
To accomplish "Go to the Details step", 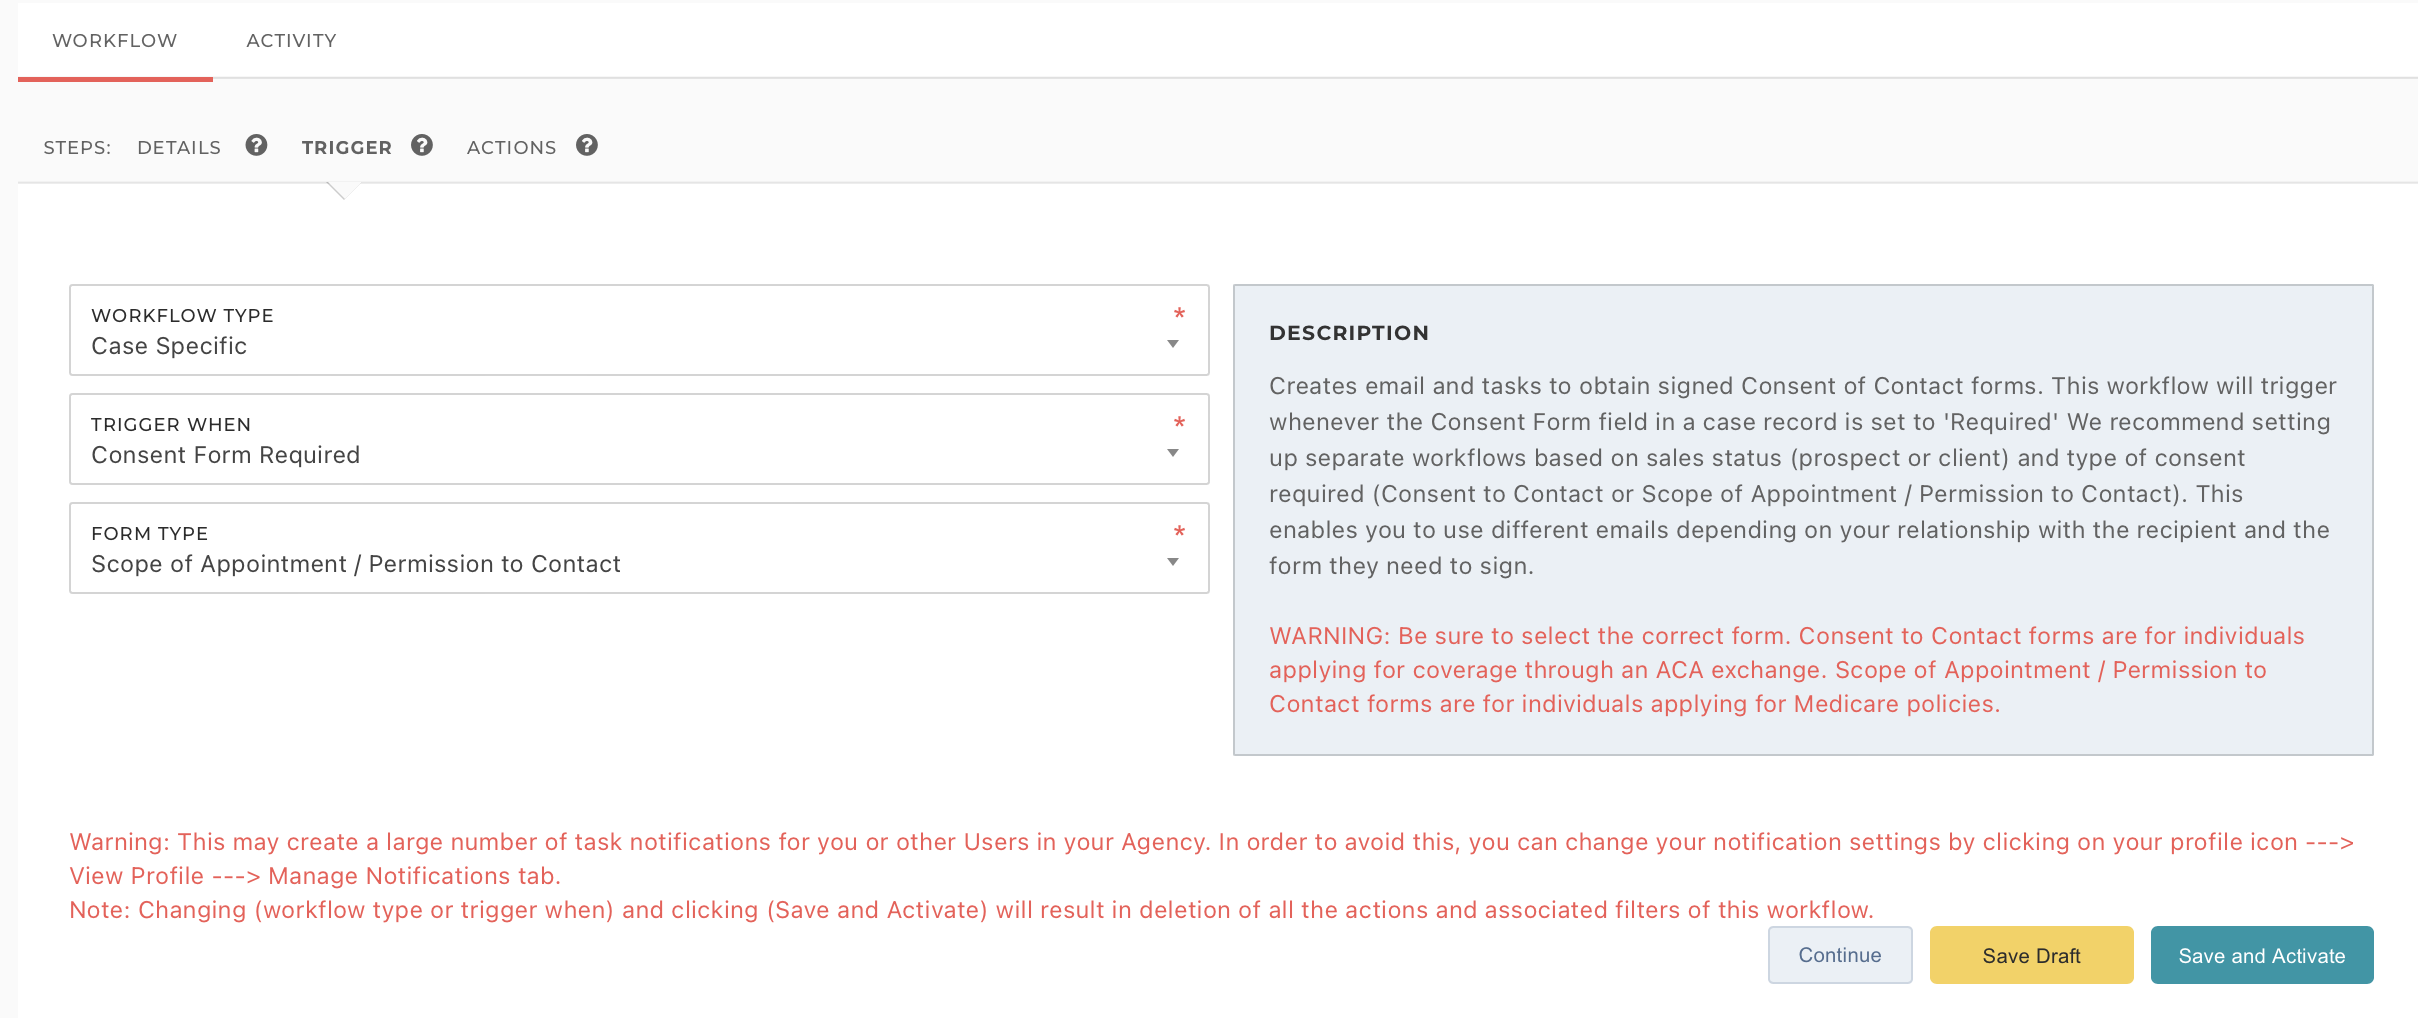I will pos(179,148).
